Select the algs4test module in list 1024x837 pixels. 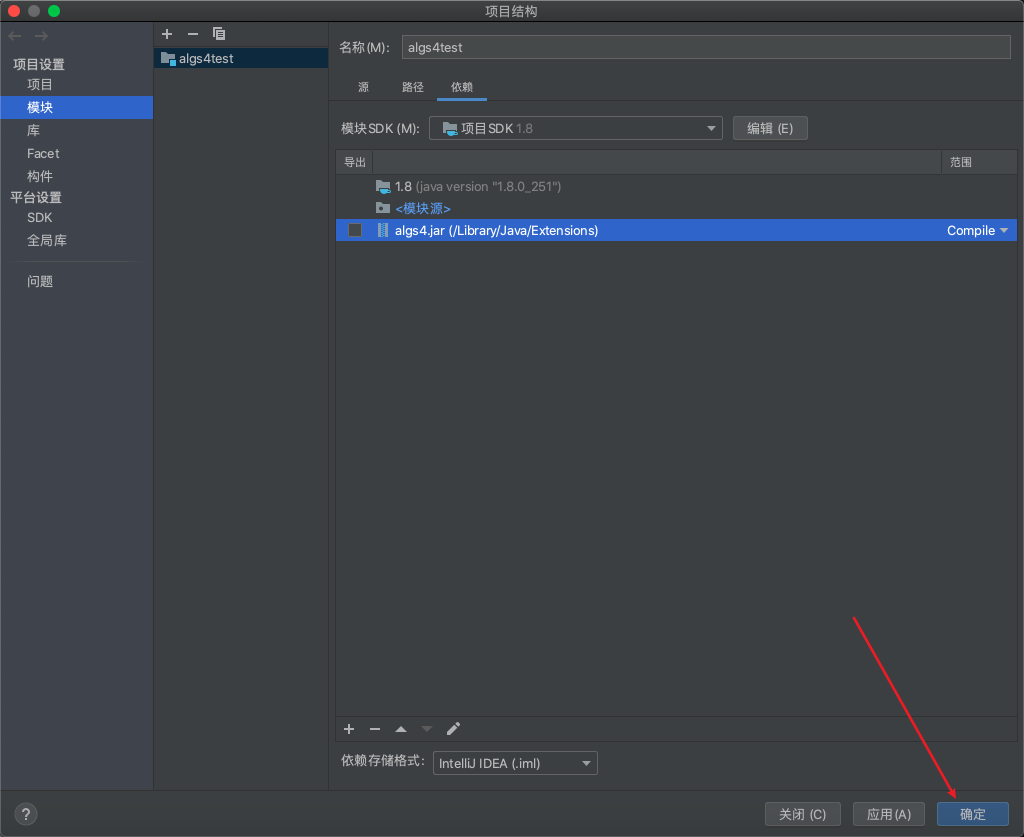pos(241,58)
